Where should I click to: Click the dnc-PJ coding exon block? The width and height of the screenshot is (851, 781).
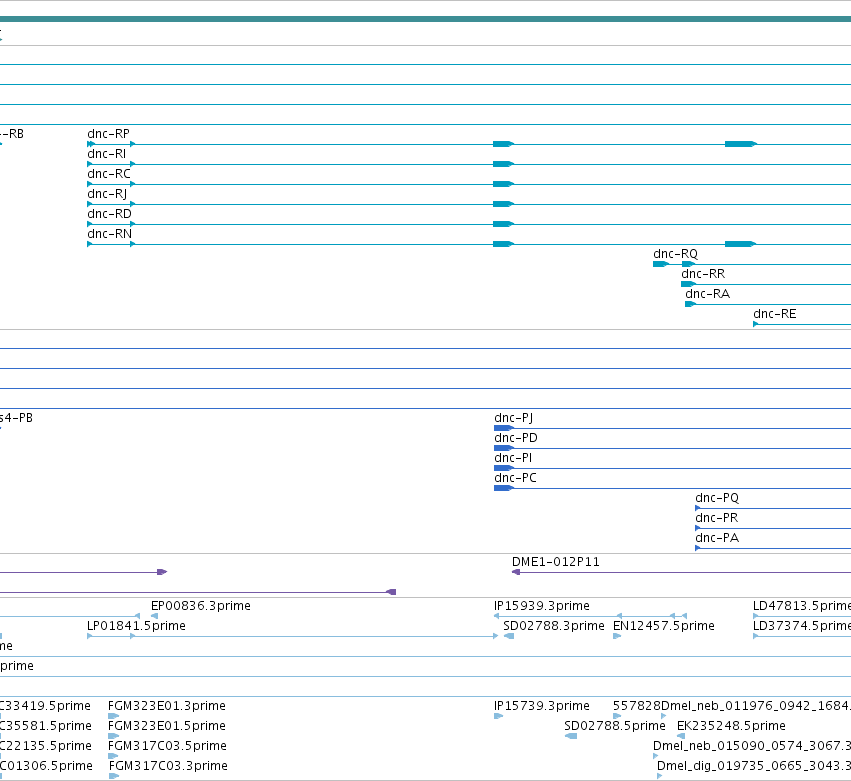504,428
